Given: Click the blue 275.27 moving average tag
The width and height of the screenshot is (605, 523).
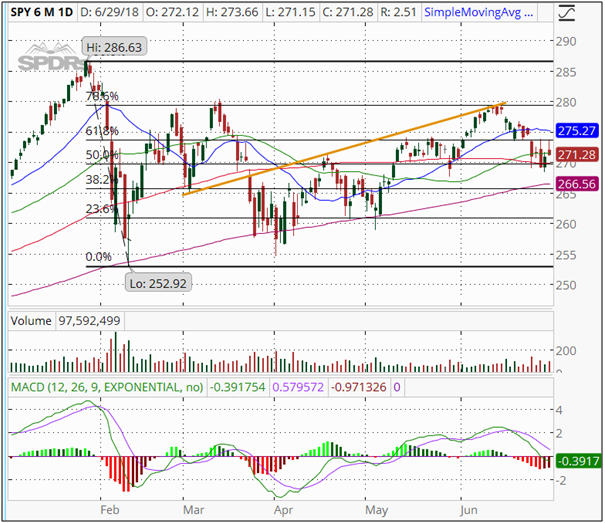Looking at the screenshot, I should pos(577,130).
